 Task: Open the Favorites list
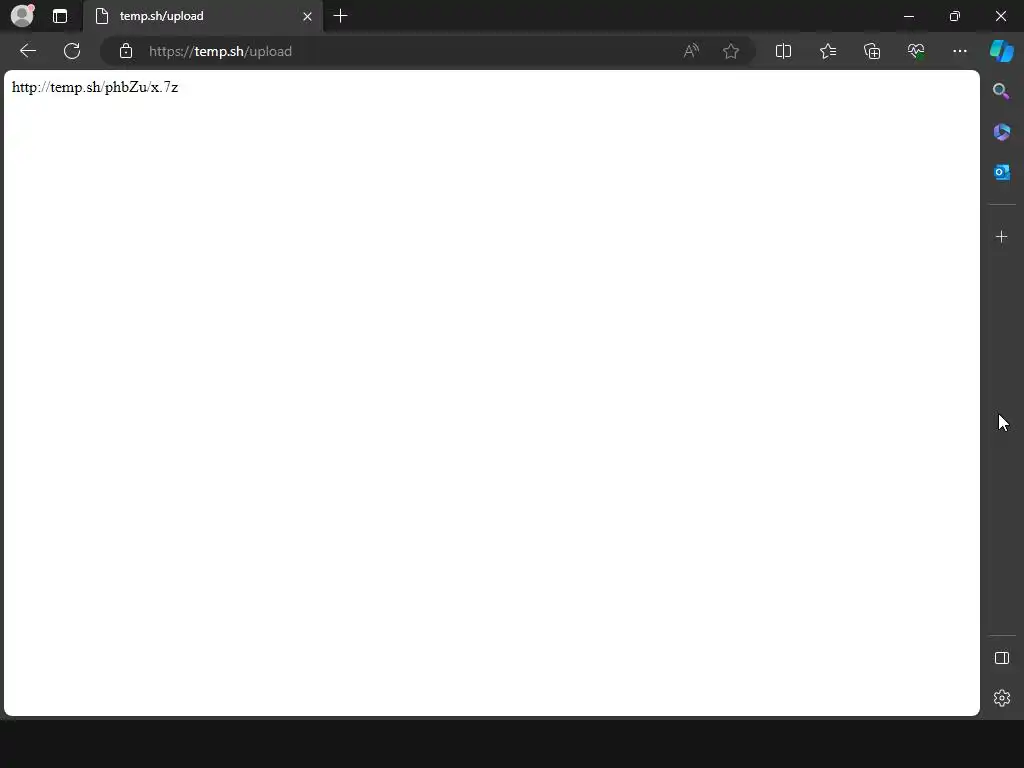(827, 51)
